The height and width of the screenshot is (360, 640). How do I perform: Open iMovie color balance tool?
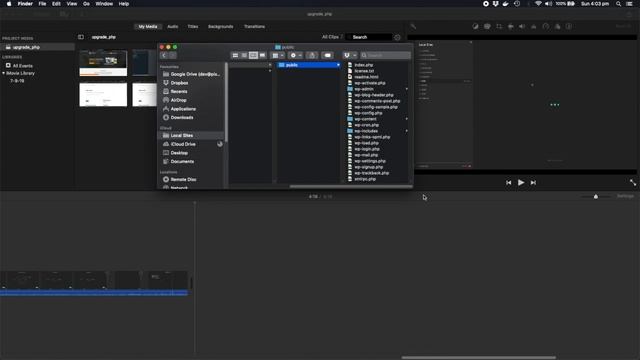click(476, 27)
